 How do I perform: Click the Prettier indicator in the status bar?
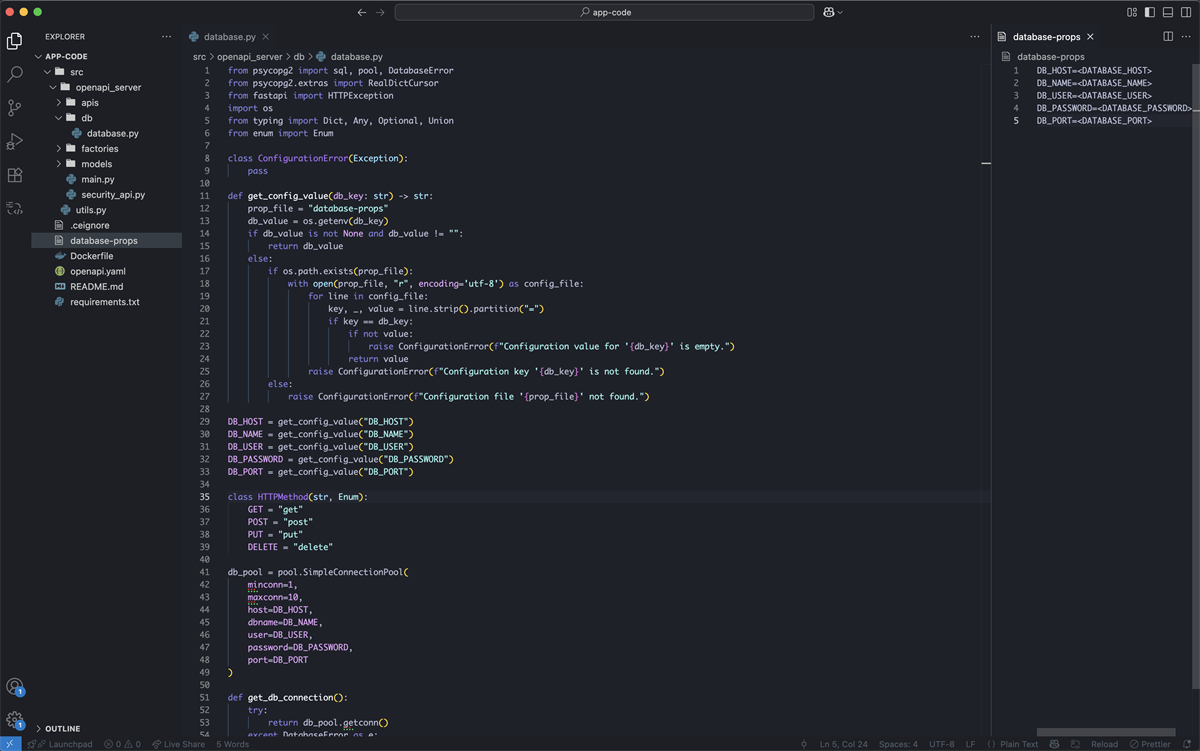(x=1151, y=744)
